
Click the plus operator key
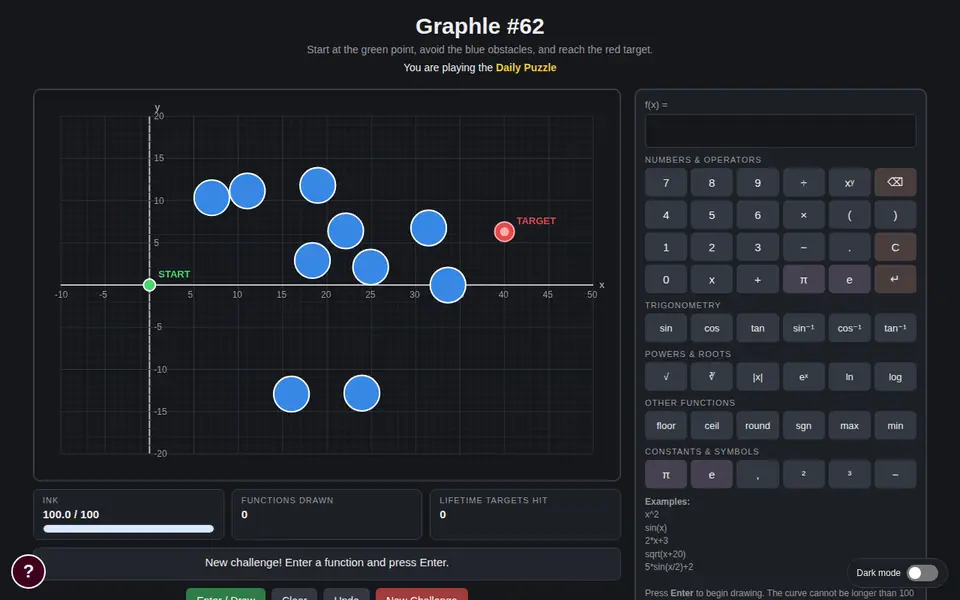(x=757, y=279)
